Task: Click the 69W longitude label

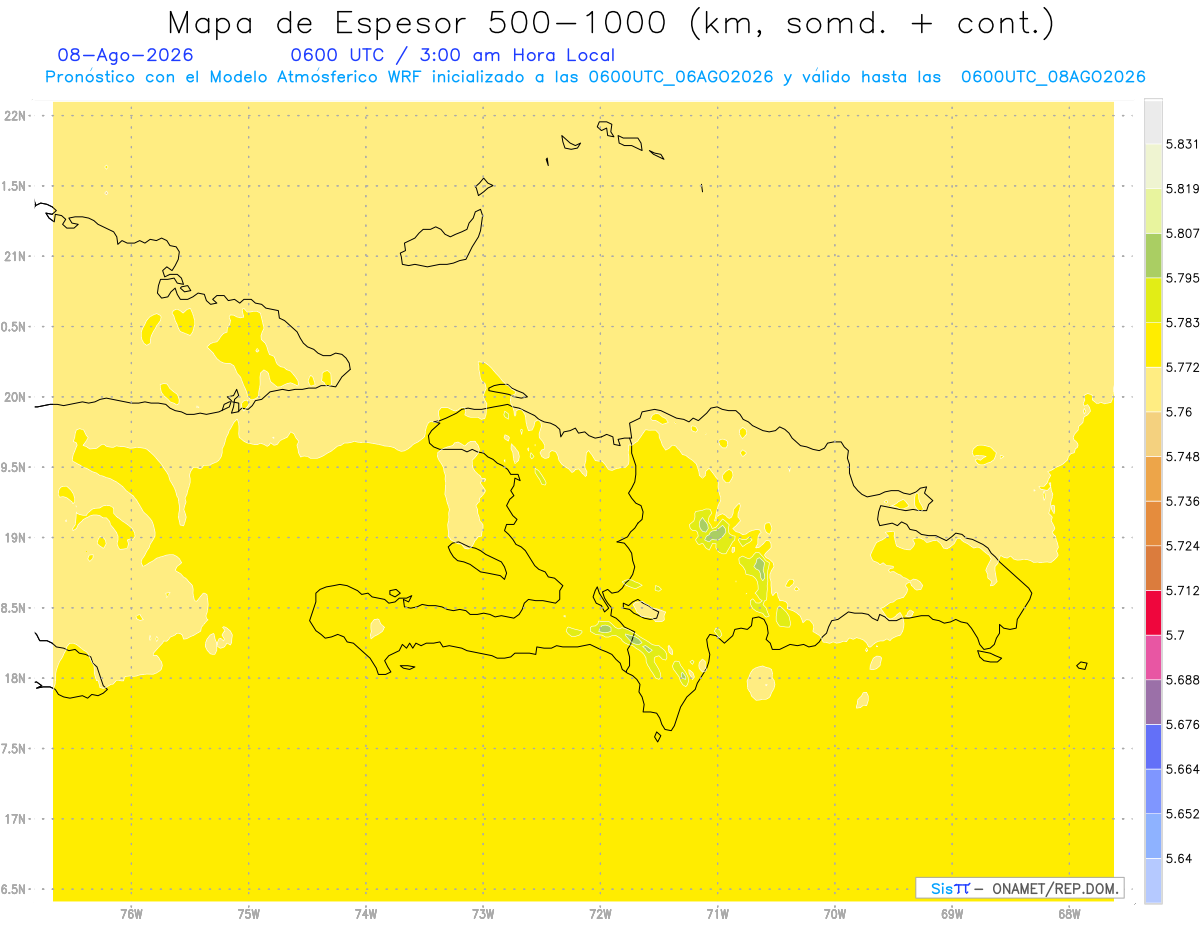Action: pyautogui.click(x=952, y=914)
